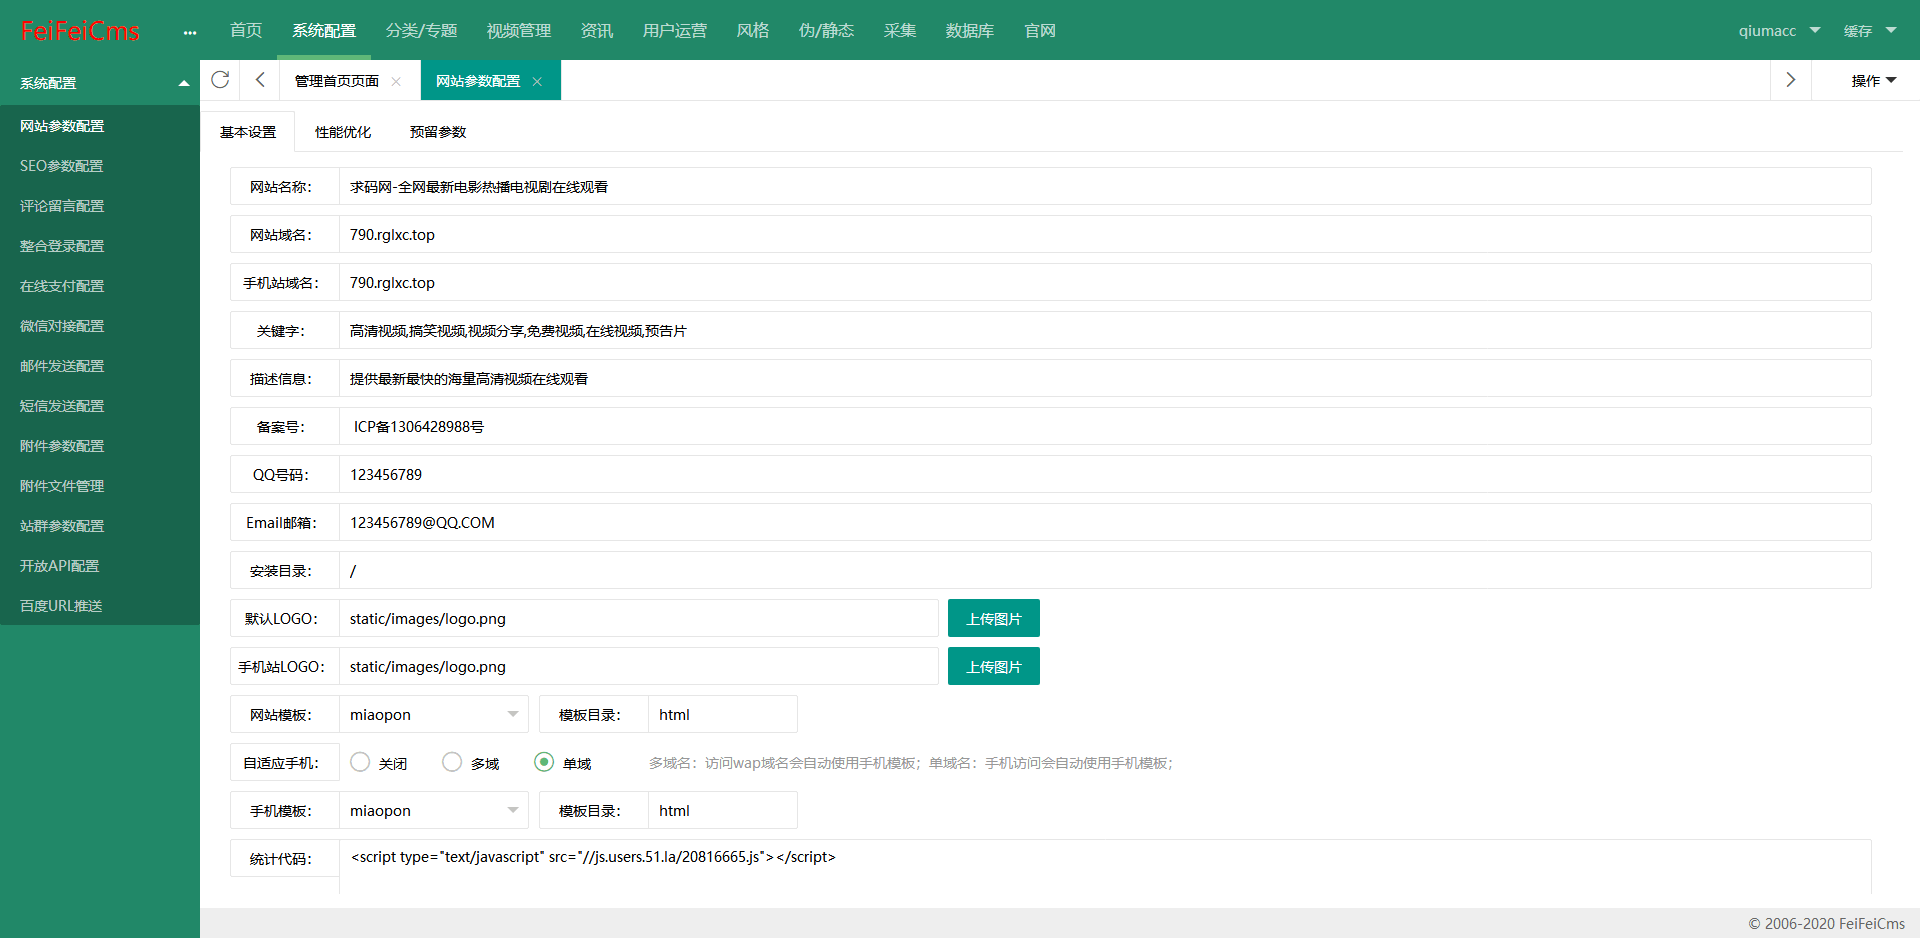Click the refresh page icon
The width and height of the screenshot is (1920, 938).
tap(220, 80)
